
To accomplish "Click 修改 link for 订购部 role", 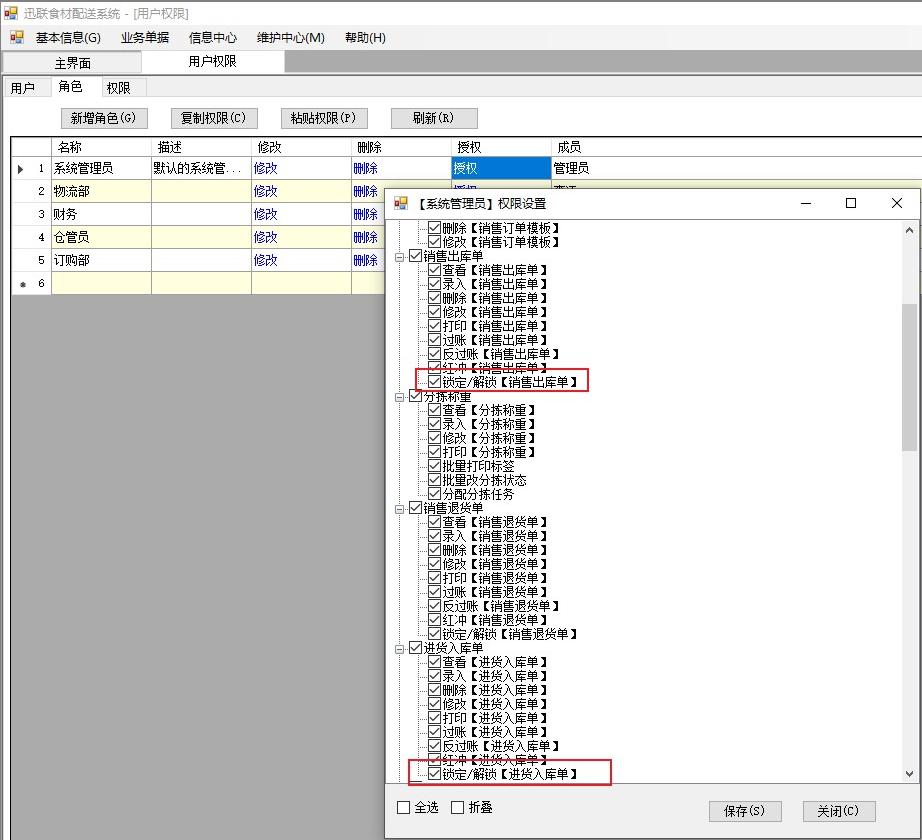I will tap(265, 260).
